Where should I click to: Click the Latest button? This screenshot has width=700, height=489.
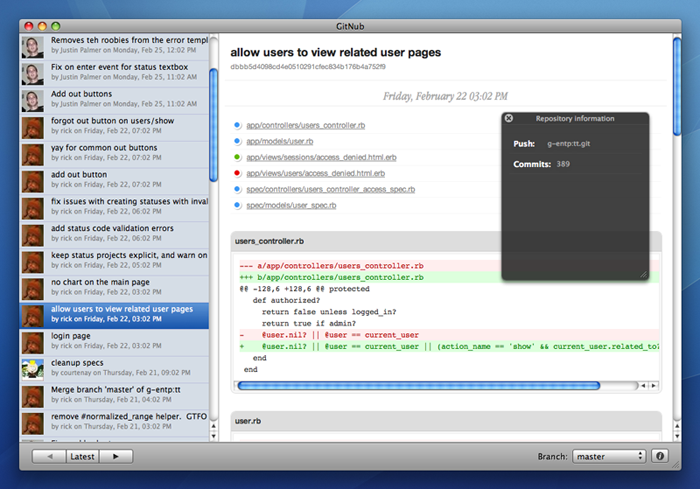83,456
